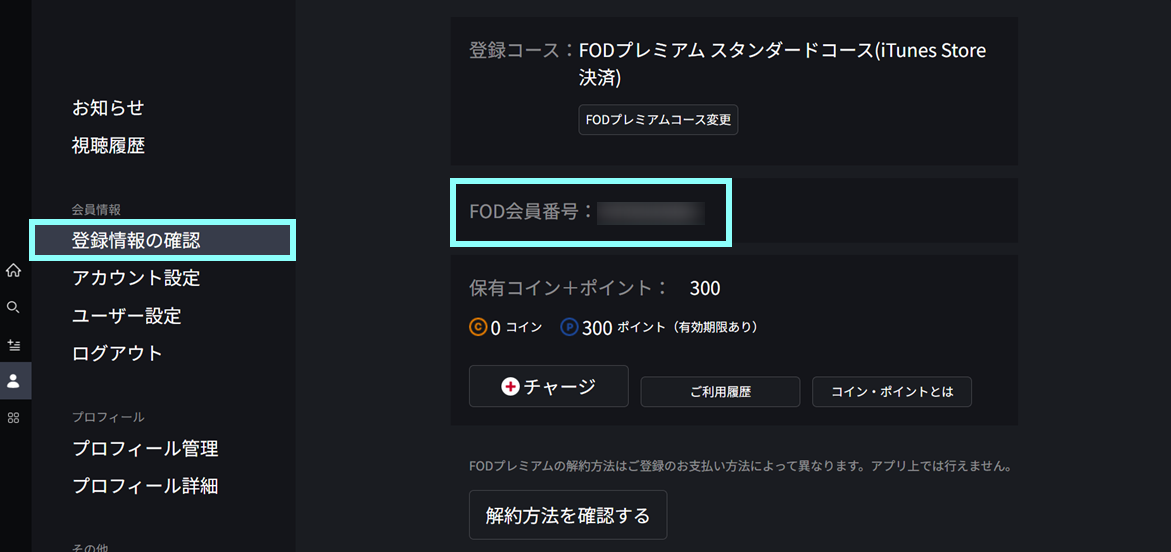Go to ユーザー設定 user settings

(x=126, y=316)
